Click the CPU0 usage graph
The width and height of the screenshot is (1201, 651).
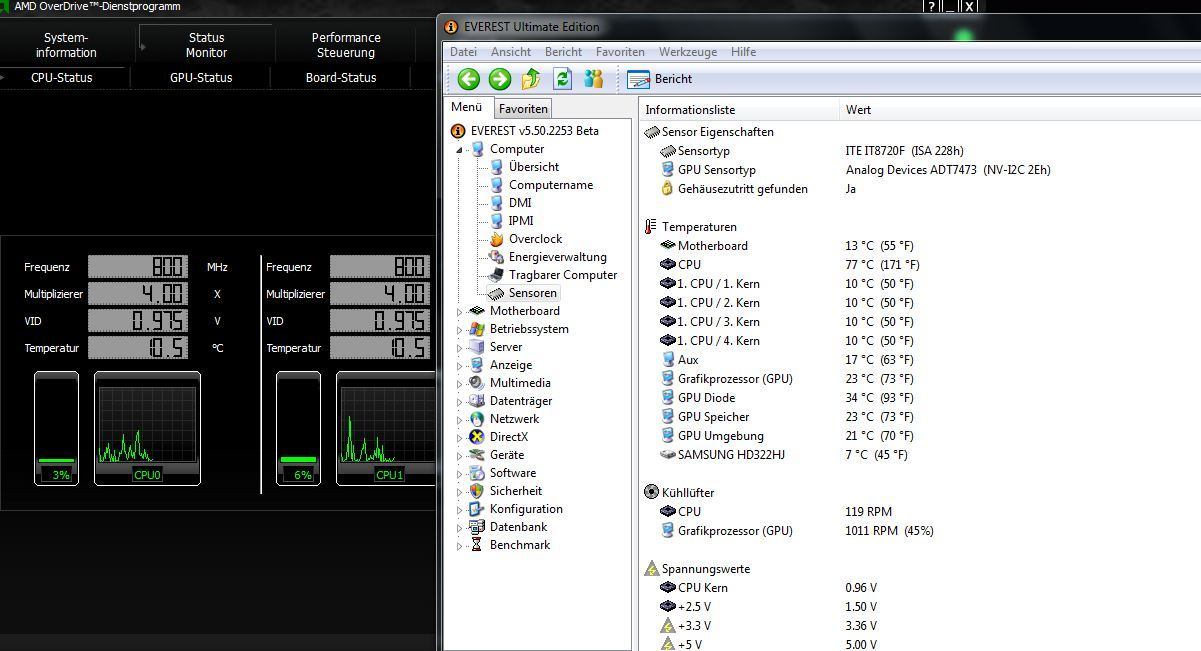[147, 428]
